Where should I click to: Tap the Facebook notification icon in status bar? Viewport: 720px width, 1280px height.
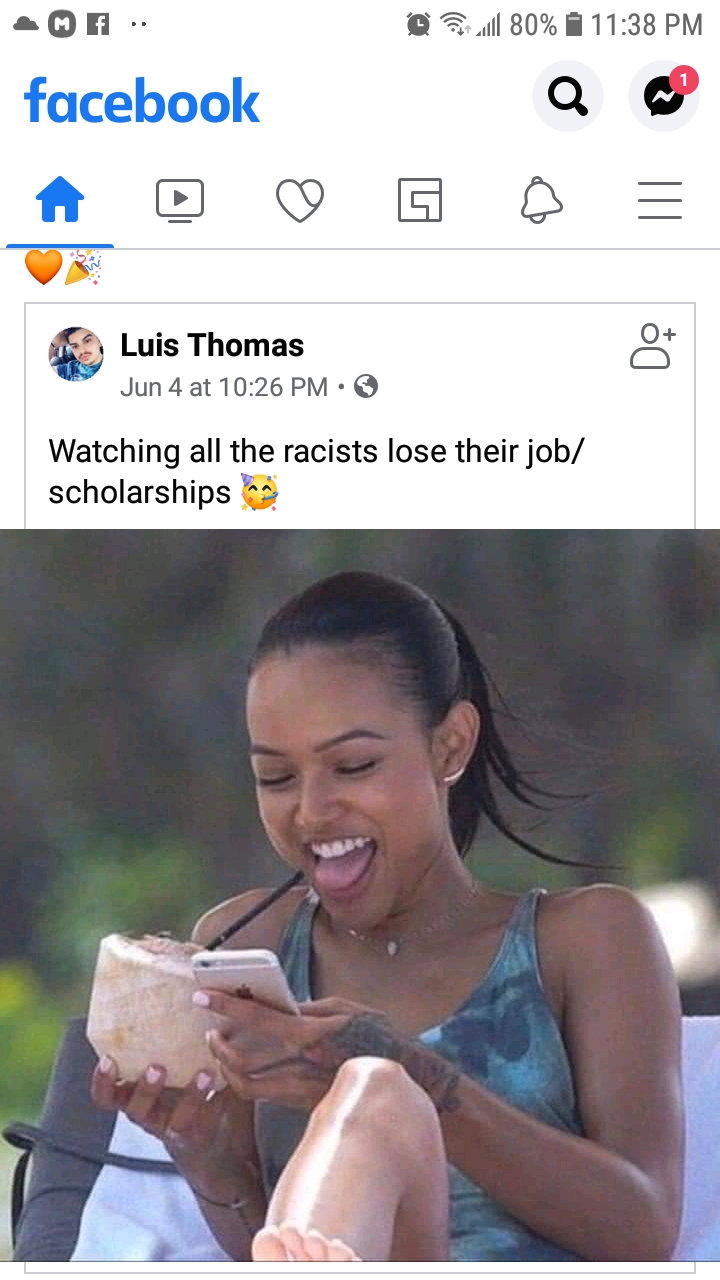click(x=98, y=24)
